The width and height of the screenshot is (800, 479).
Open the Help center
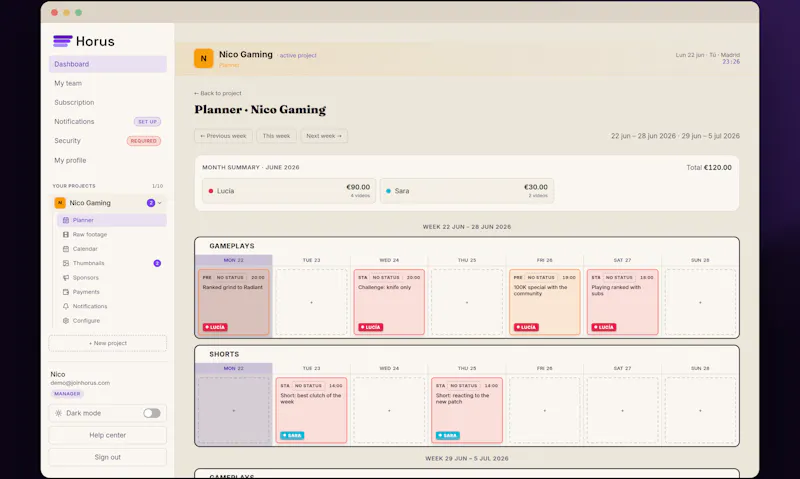(x=108, y=435)
